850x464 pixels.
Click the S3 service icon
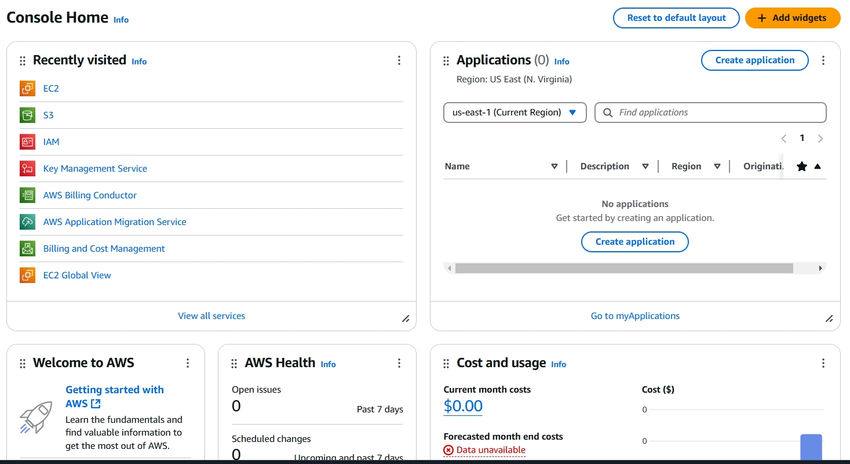click(27, 115)
